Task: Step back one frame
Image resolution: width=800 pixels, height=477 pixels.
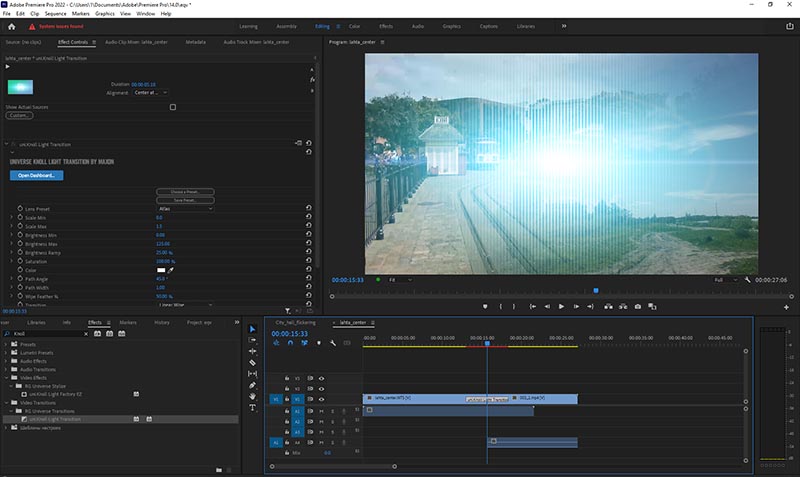Action: pyautogui.click(x=547, y=307)
